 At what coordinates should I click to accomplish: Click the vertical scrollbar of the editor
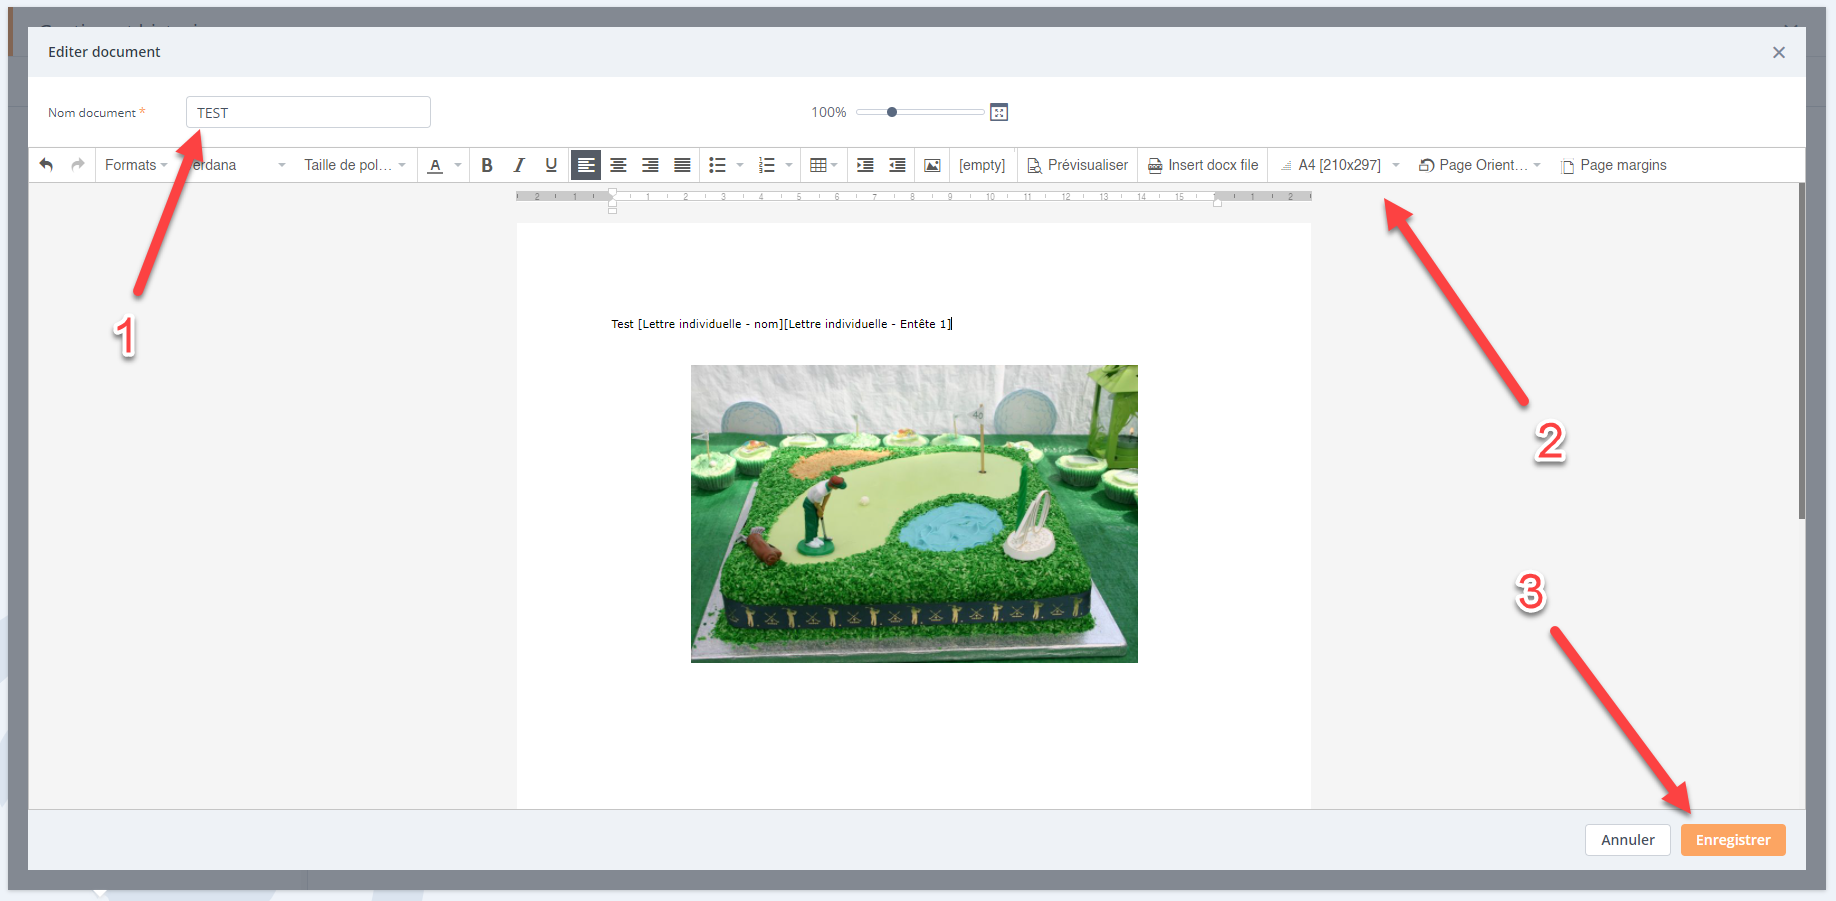[x=1802, y=350]
